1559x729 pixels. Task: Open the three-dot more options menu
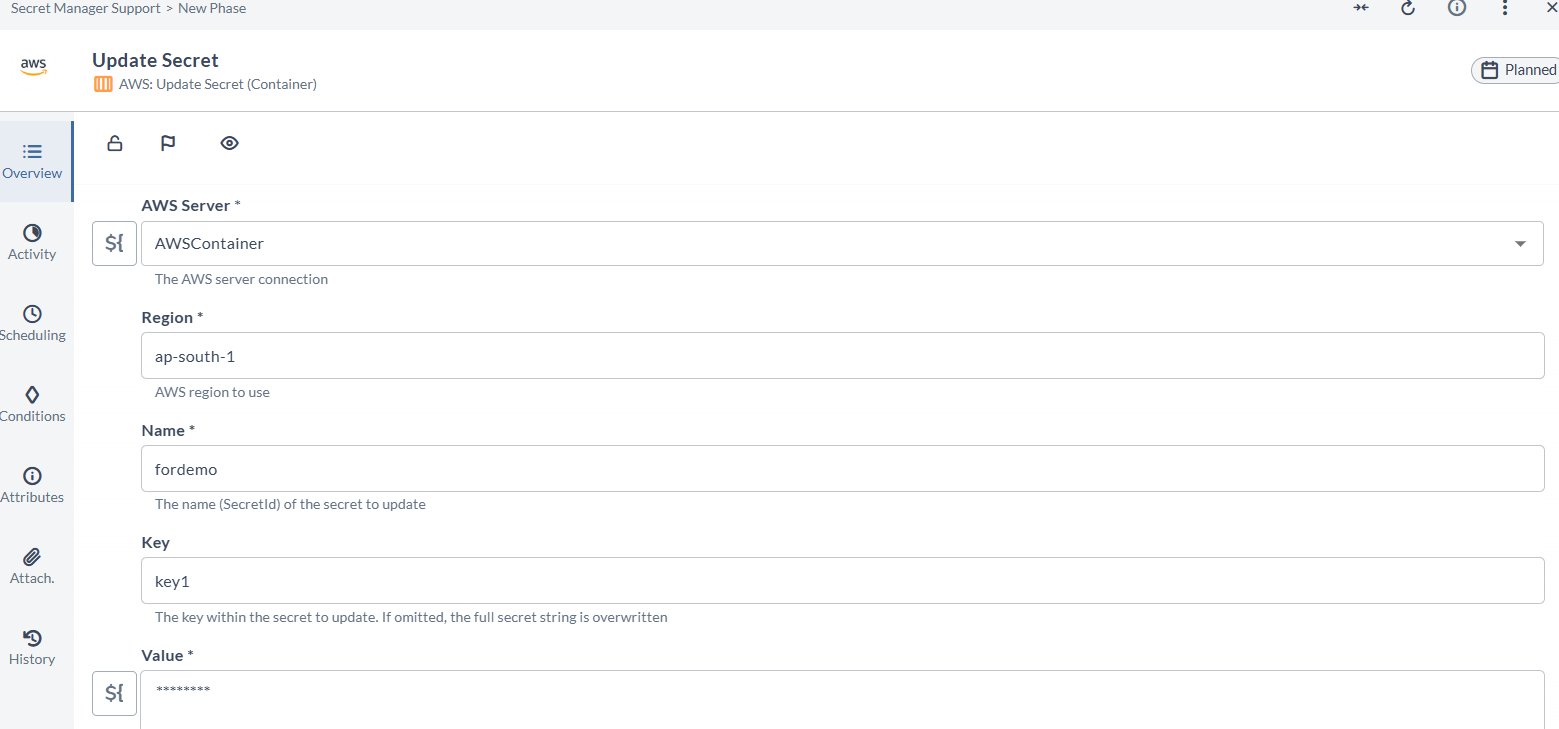pyautogui.click(x=1505, y=8)
